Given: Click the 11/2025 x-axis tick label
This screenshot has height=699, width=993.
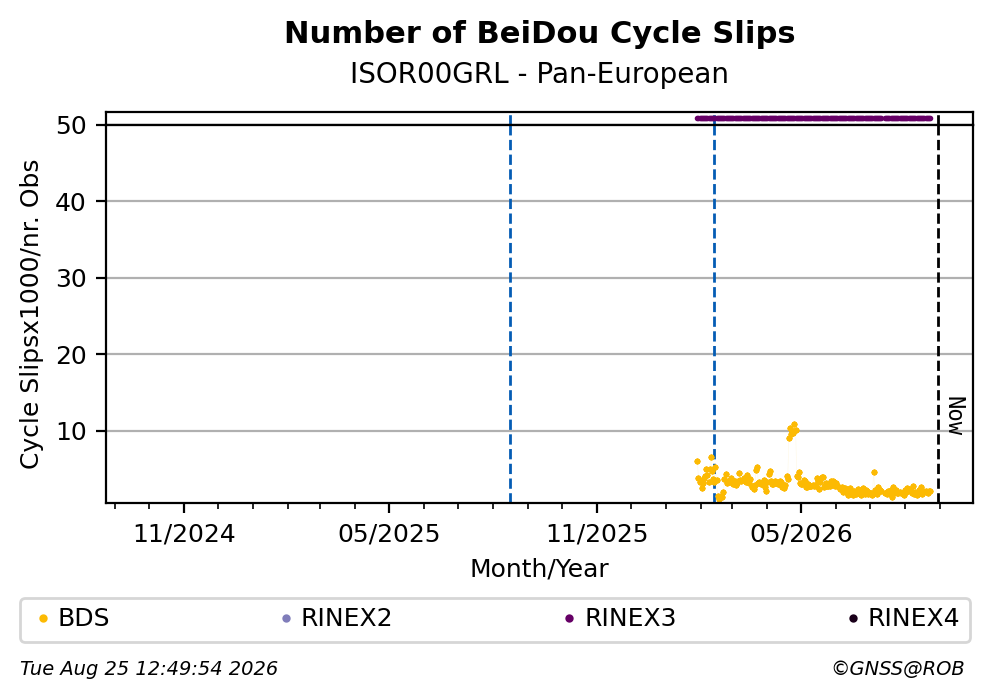Looking at the screenshot, I should [x=597, y=534].
